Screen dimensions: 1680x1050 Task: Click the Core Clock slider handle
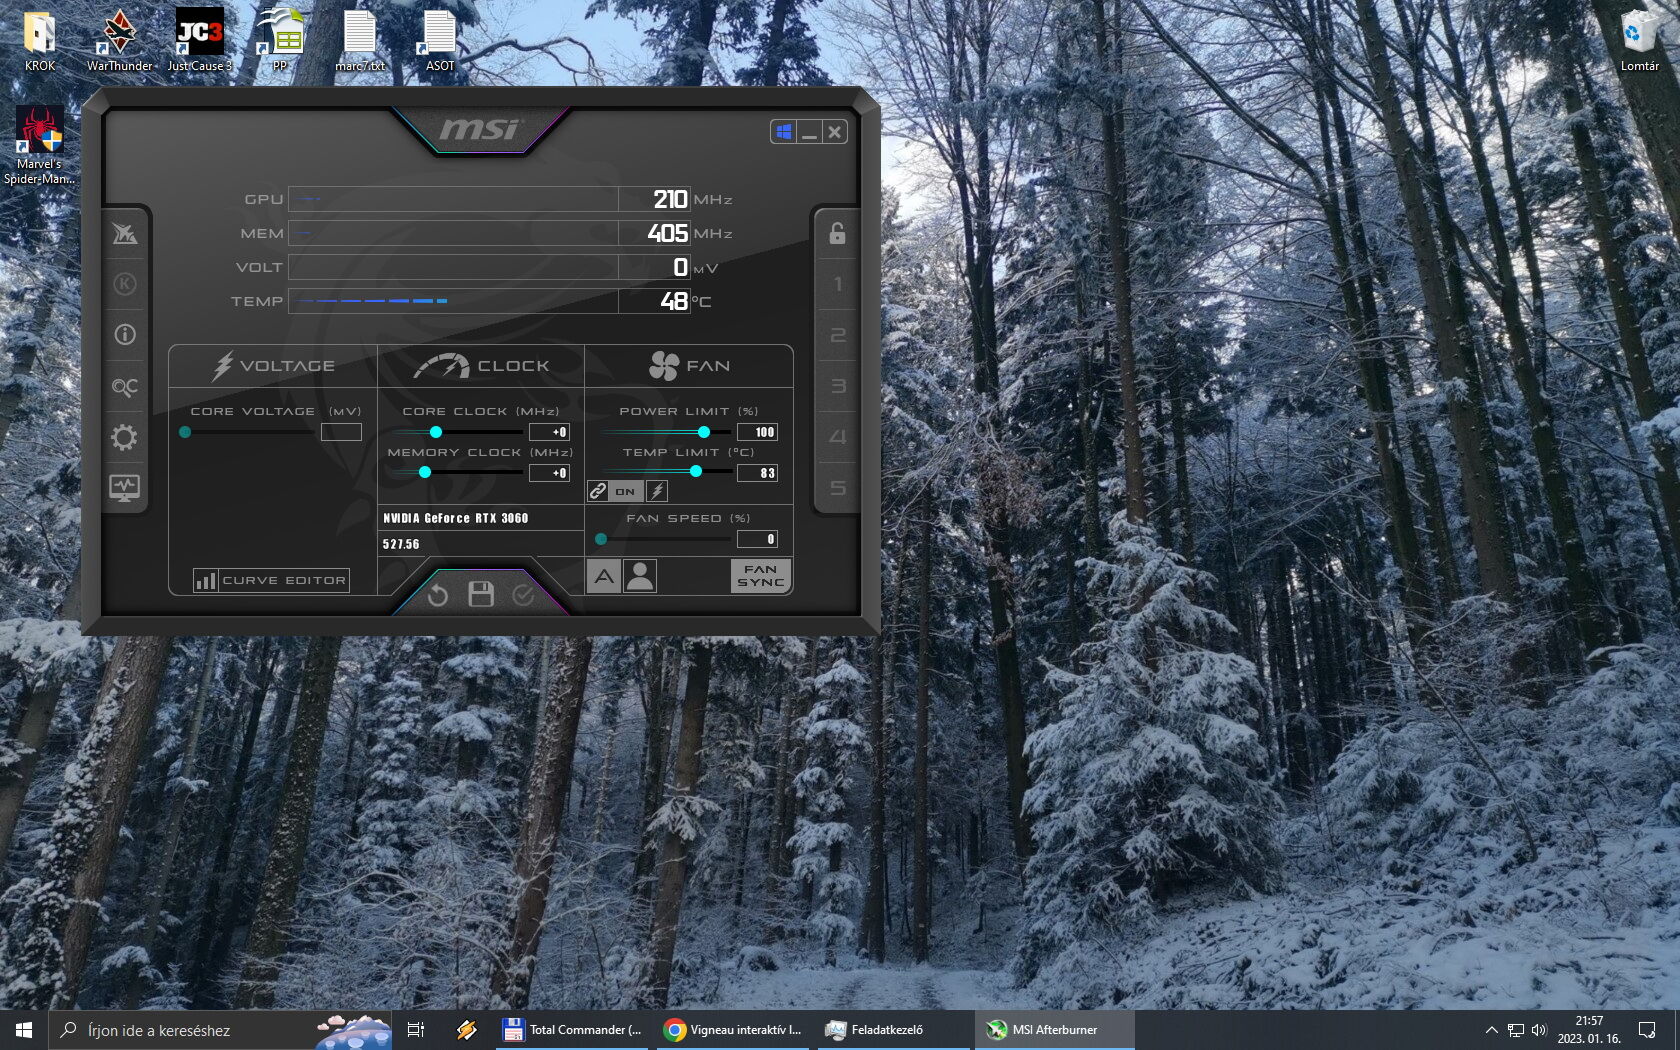point(436,432)
